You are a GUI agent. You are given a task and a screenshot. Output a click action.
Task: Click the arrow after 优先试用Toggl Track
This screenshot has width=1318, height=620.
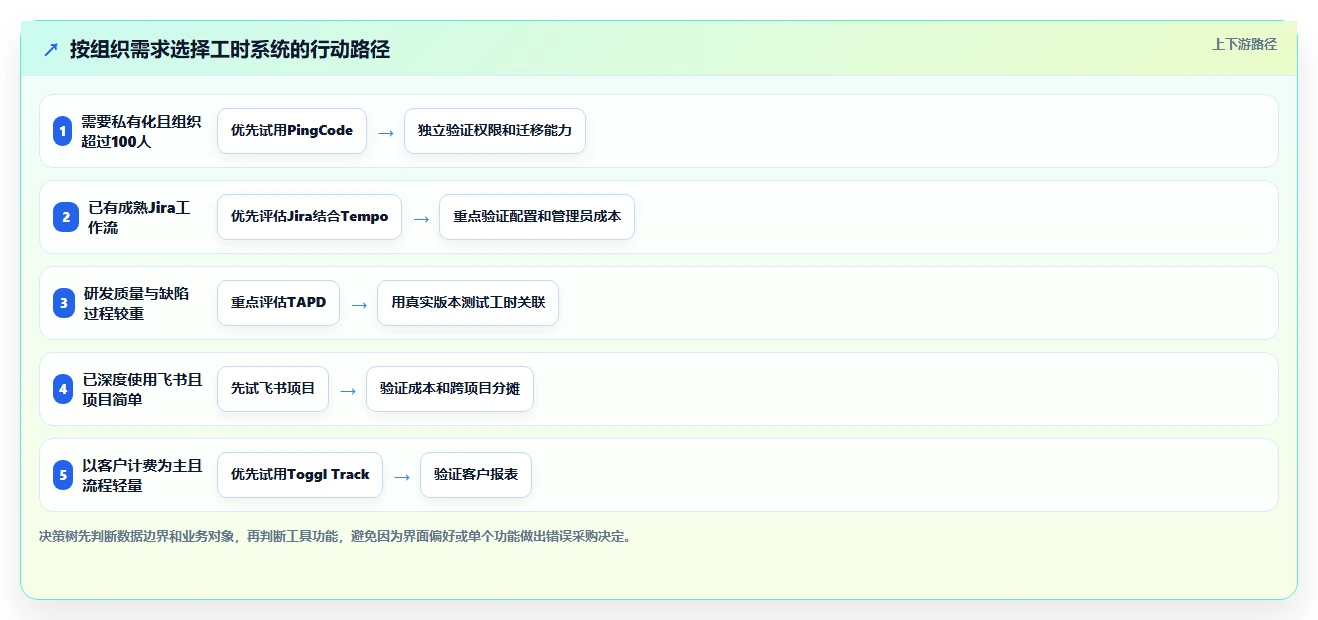click(x=402, y=476)
